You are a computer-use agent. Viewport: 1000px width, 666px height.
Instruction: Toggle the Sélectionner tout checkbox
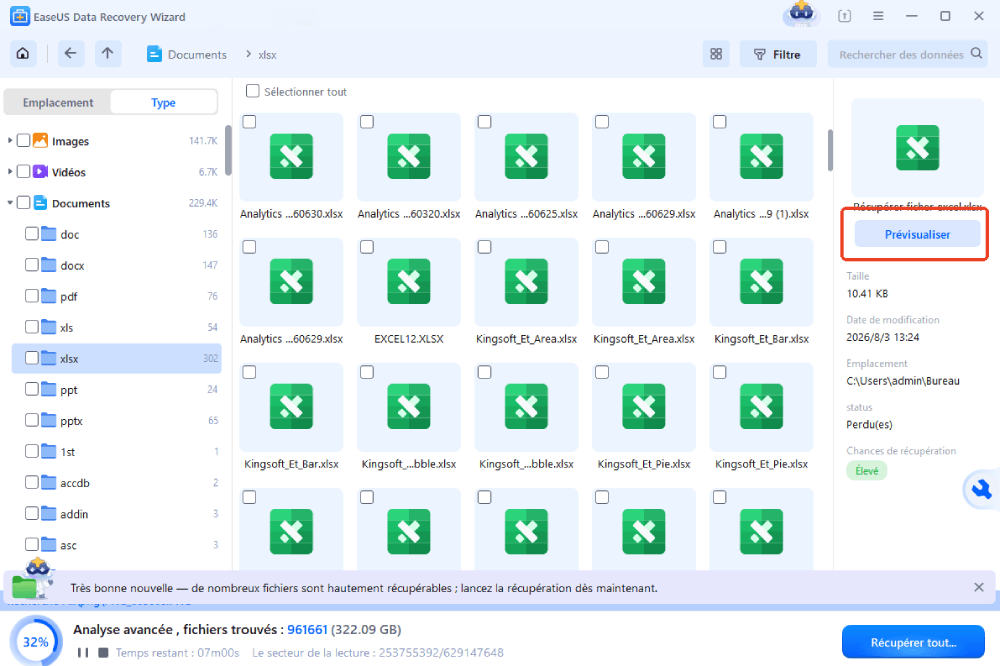[x=253, y=91]
